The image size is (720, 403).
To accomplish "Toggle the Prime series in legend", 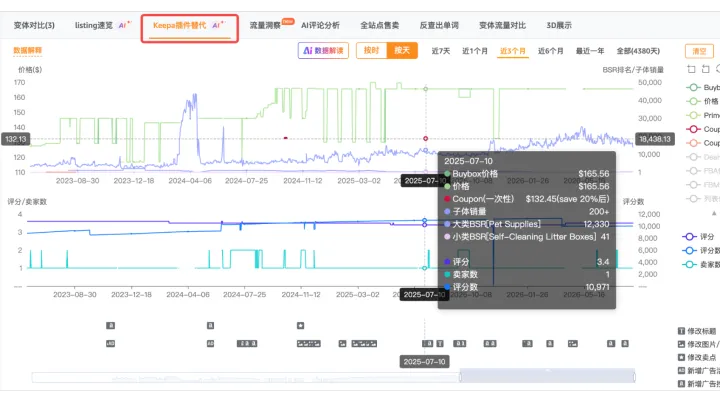I will pyautogui.click(x=703, y=115).
